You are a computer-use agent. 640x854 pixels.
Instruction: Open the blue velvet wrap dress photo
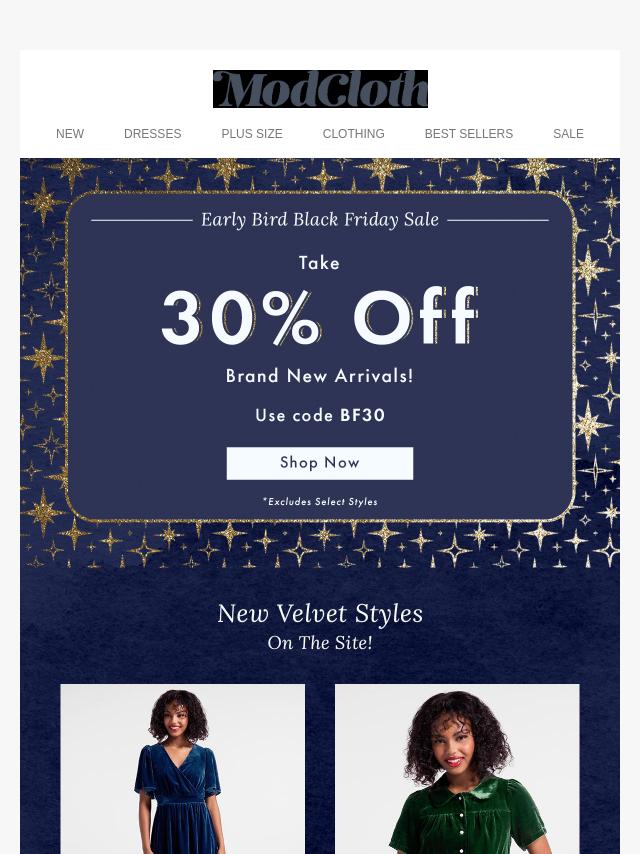[182, 768]
